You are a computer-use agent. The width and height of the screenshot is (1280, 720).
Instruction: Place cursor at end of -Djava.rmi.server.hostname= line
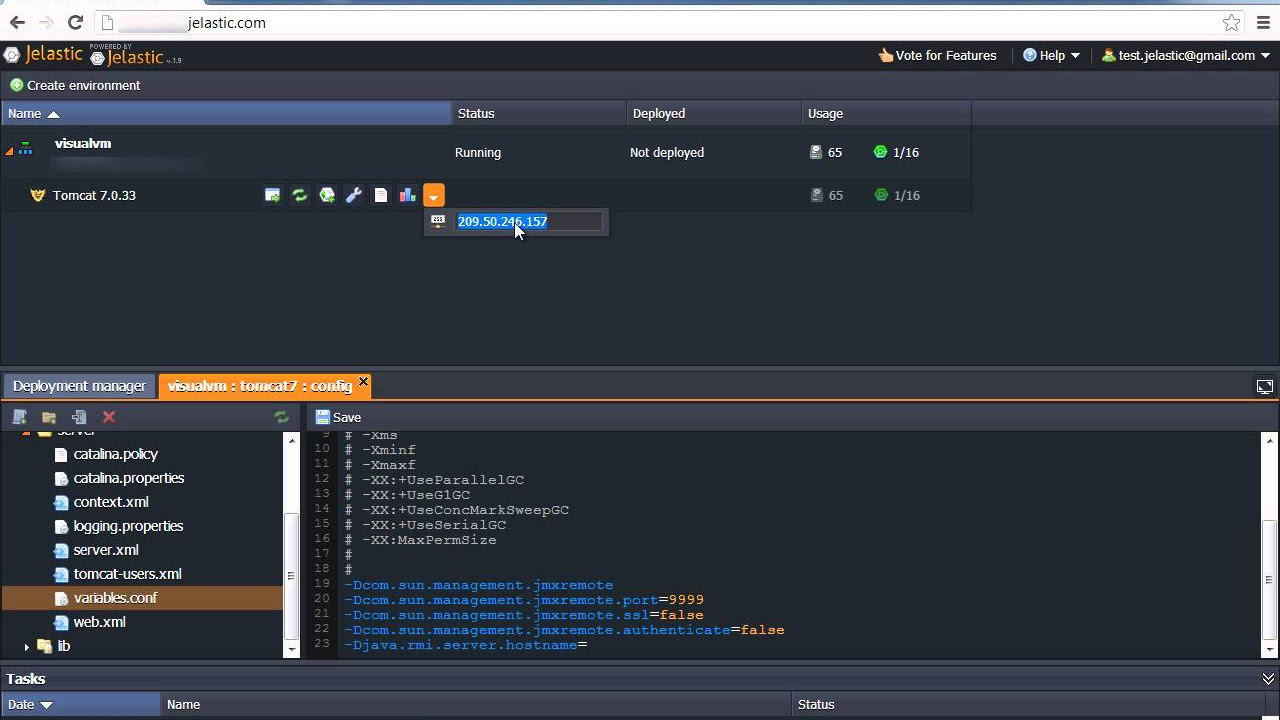pyautogui.click(x=589, y=645)
